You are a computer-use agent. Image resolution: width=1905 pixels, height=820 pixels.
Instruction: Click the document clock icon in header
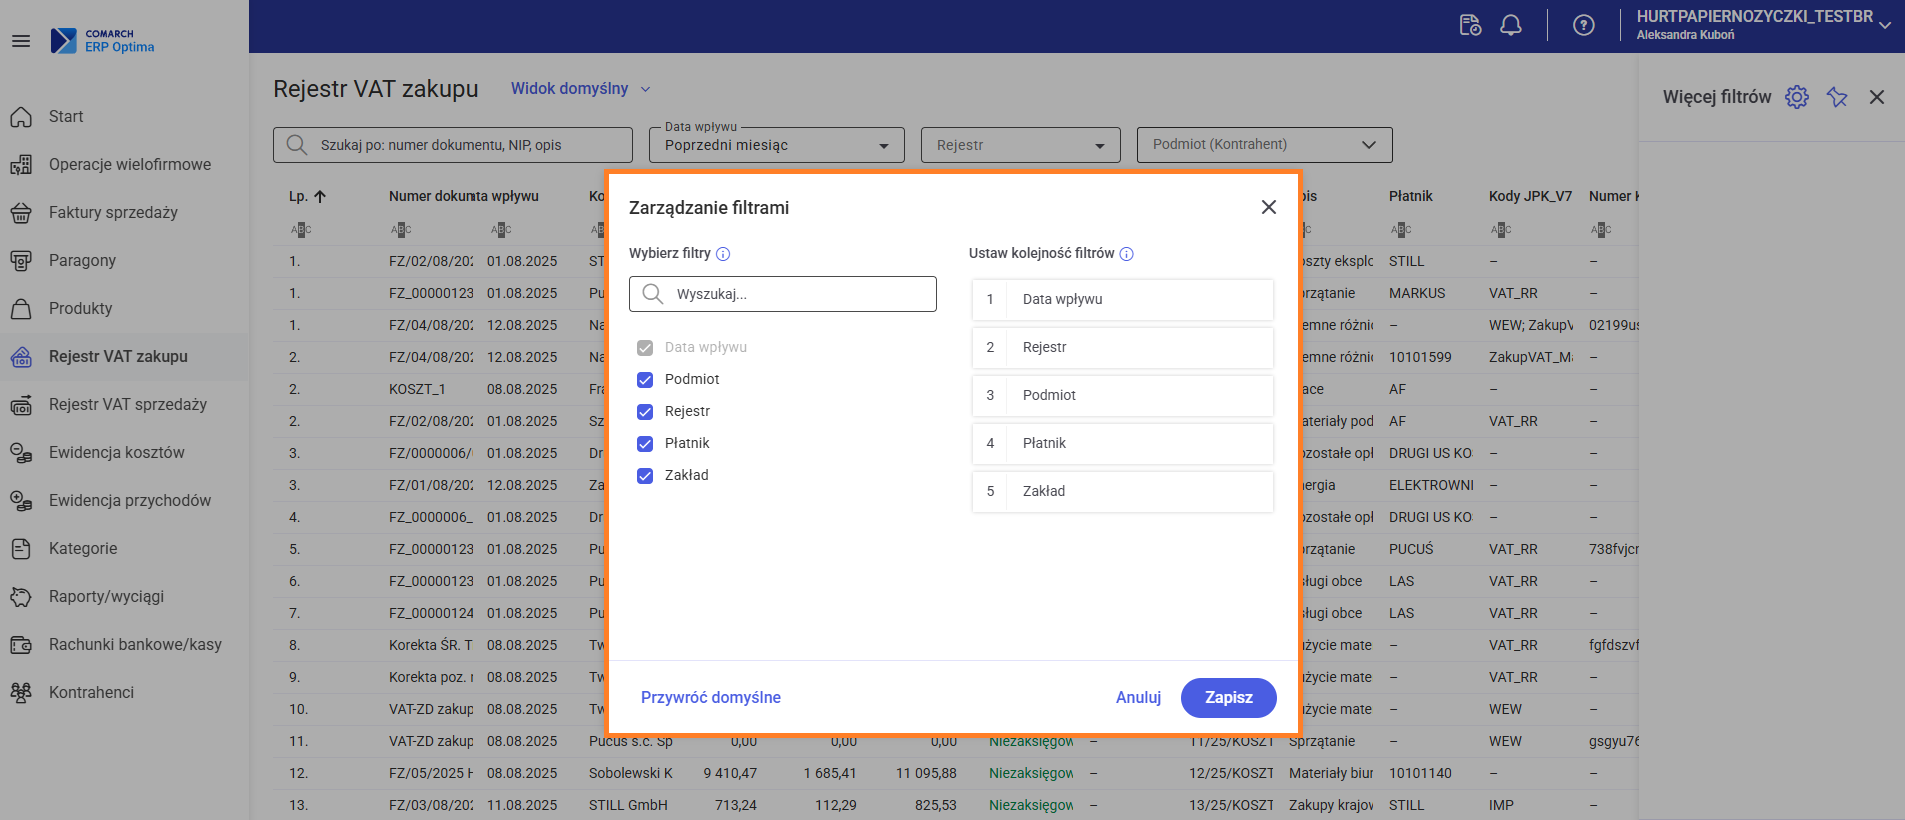[x=1470, y=25]
